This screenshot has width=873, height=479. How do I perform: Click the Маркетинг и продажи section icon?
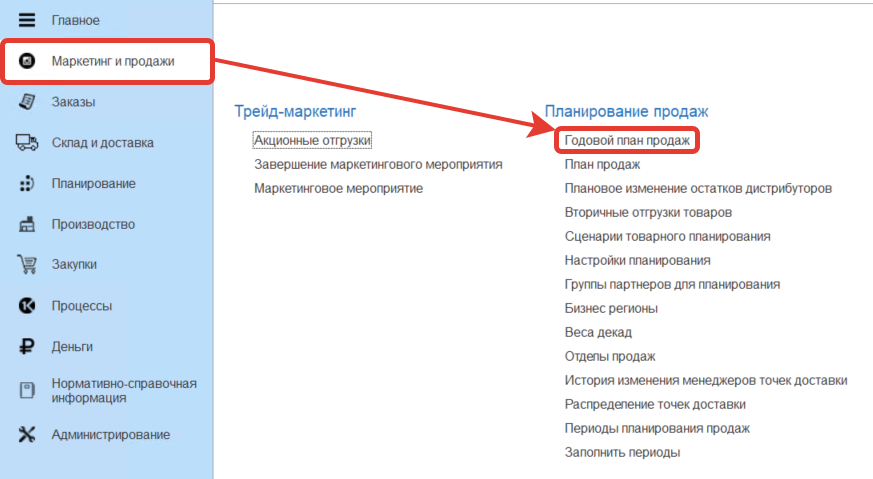(x=27, y=61)
